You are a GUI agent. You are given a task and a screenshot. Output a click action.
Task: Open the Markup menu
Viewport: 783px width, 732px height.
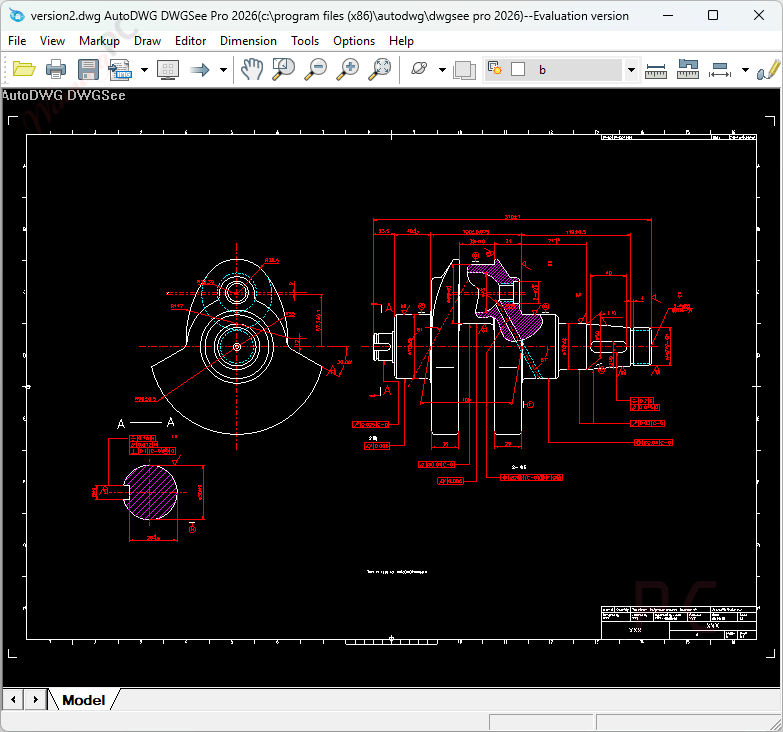(x=99, y=41)
